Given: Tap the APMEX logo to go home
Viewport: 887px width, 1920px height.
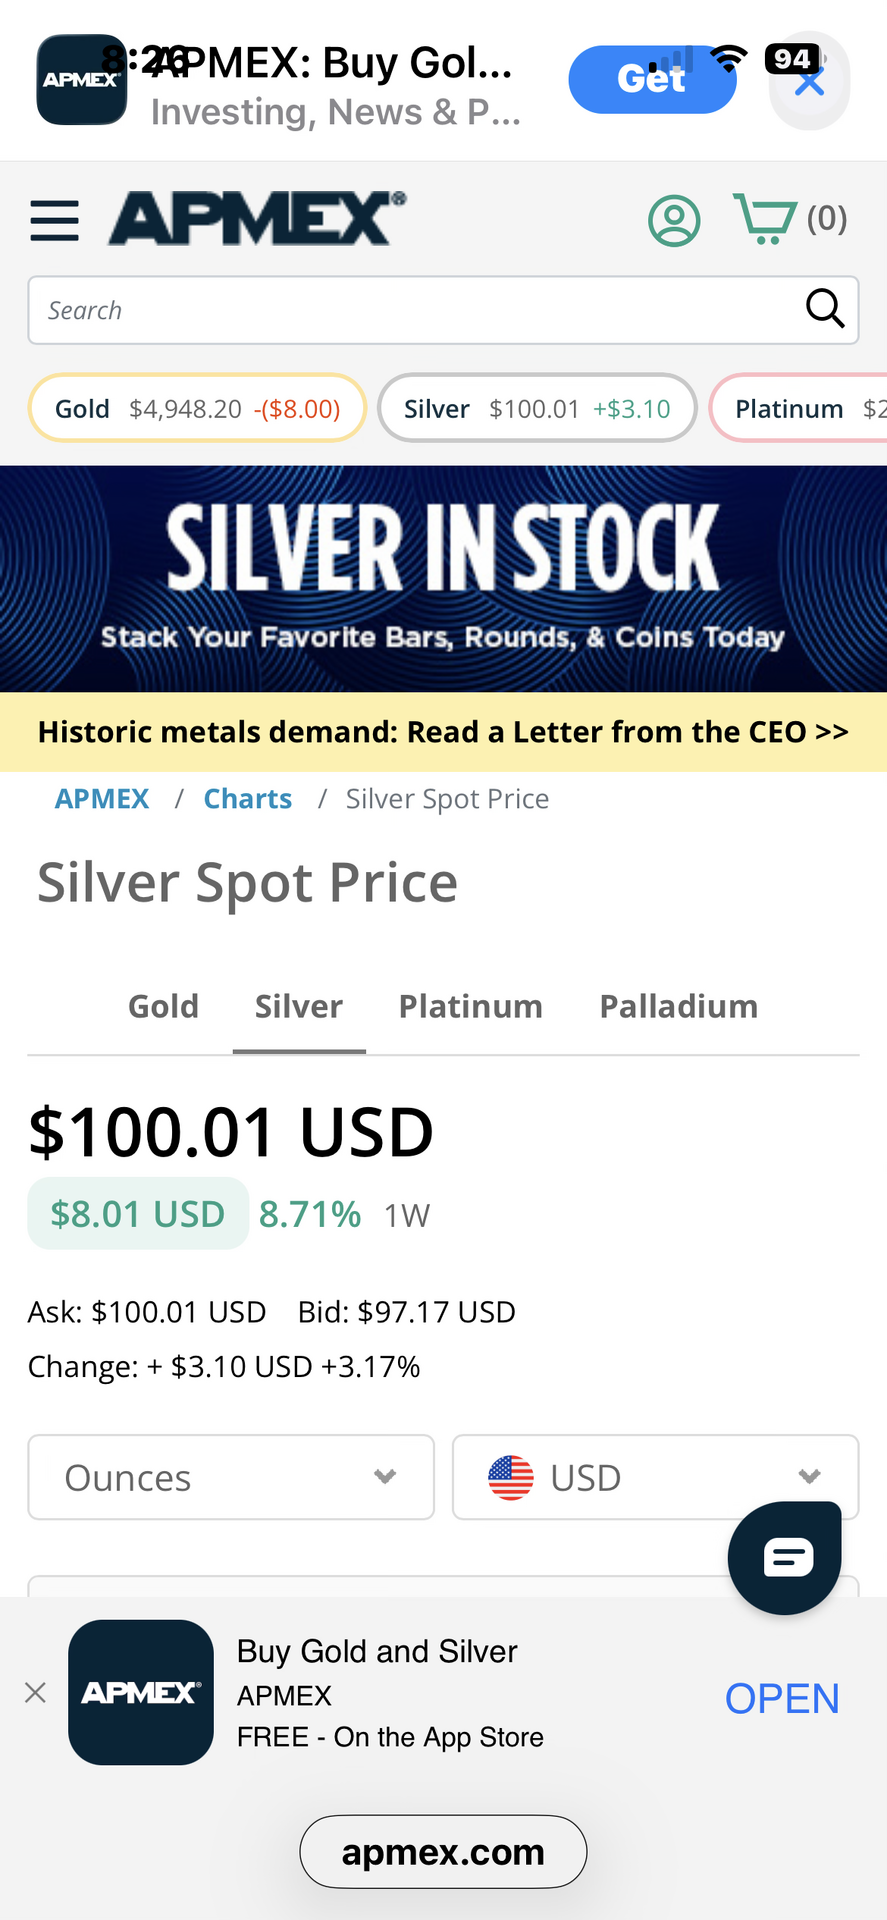Looking at the screenshot, I should click(257, 218).
